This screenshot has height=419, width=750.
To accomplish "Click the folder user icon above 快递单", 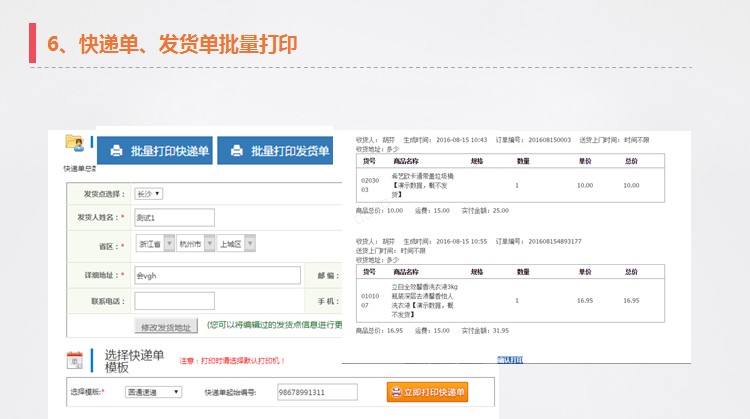I will [74, 142].
